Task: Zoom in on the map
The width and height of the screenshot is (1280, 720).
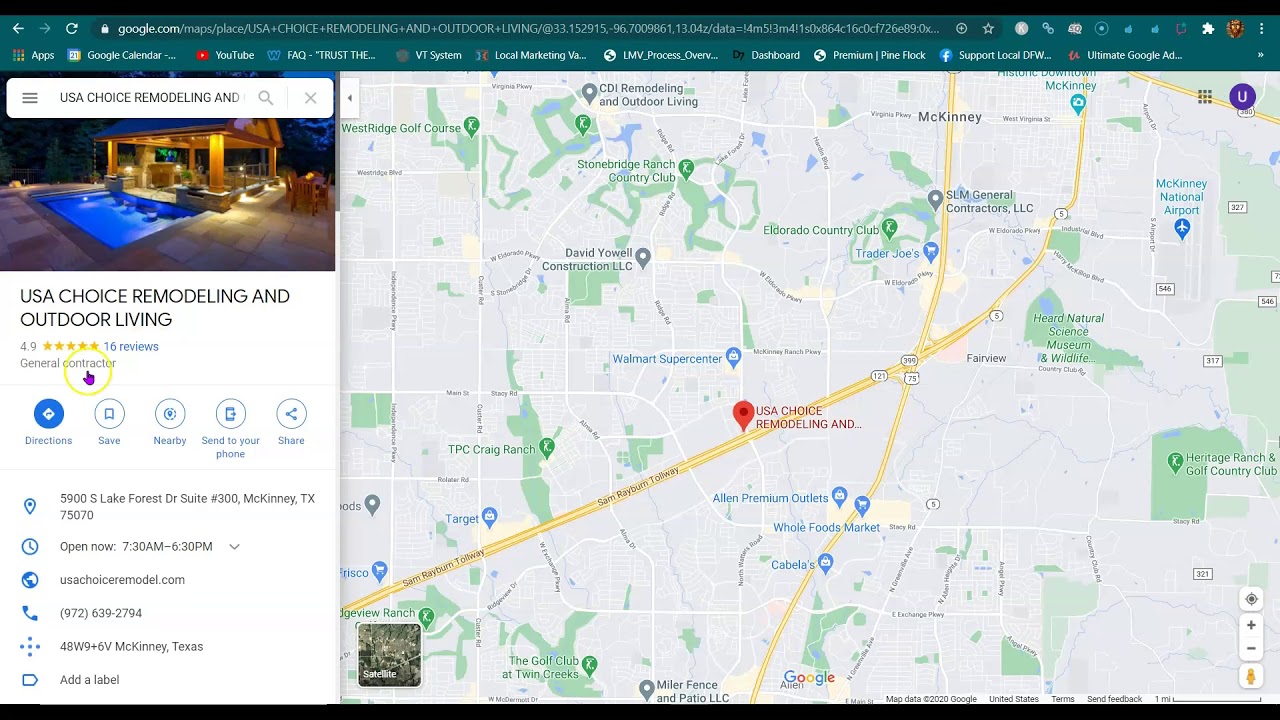Action: click(1251, 625)
